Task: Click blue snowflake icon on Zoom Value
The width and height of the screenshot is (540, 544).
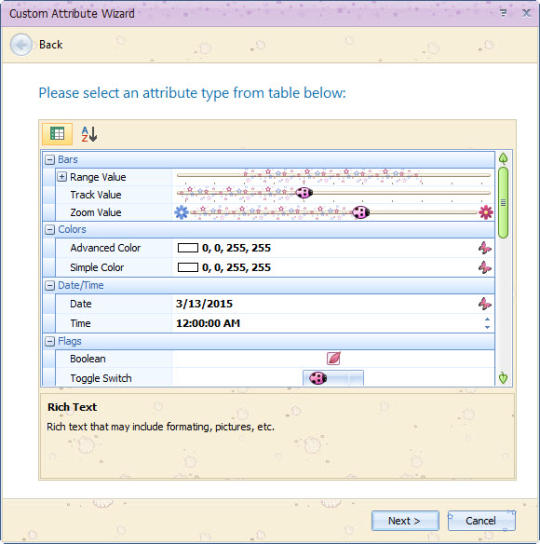Action: (182, 212)
